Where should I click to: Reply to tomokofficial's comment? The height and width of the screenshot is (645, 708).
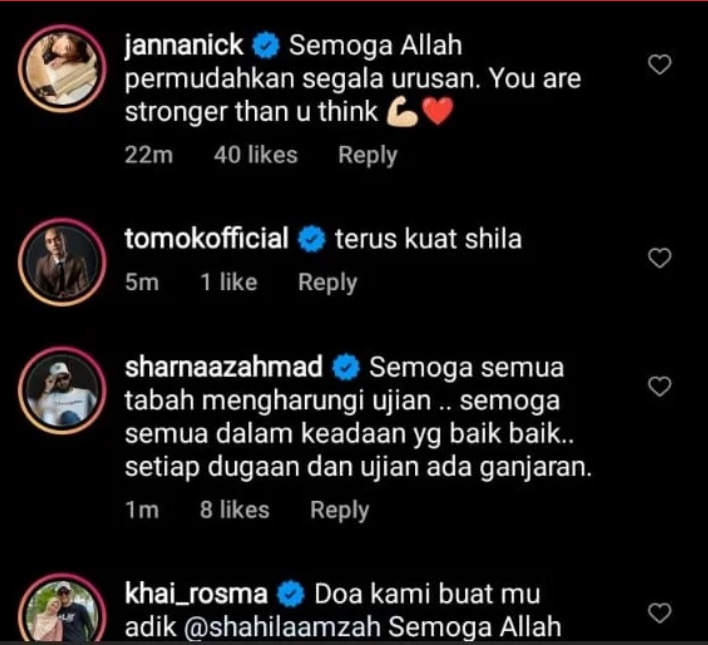[x=327, y=283]
